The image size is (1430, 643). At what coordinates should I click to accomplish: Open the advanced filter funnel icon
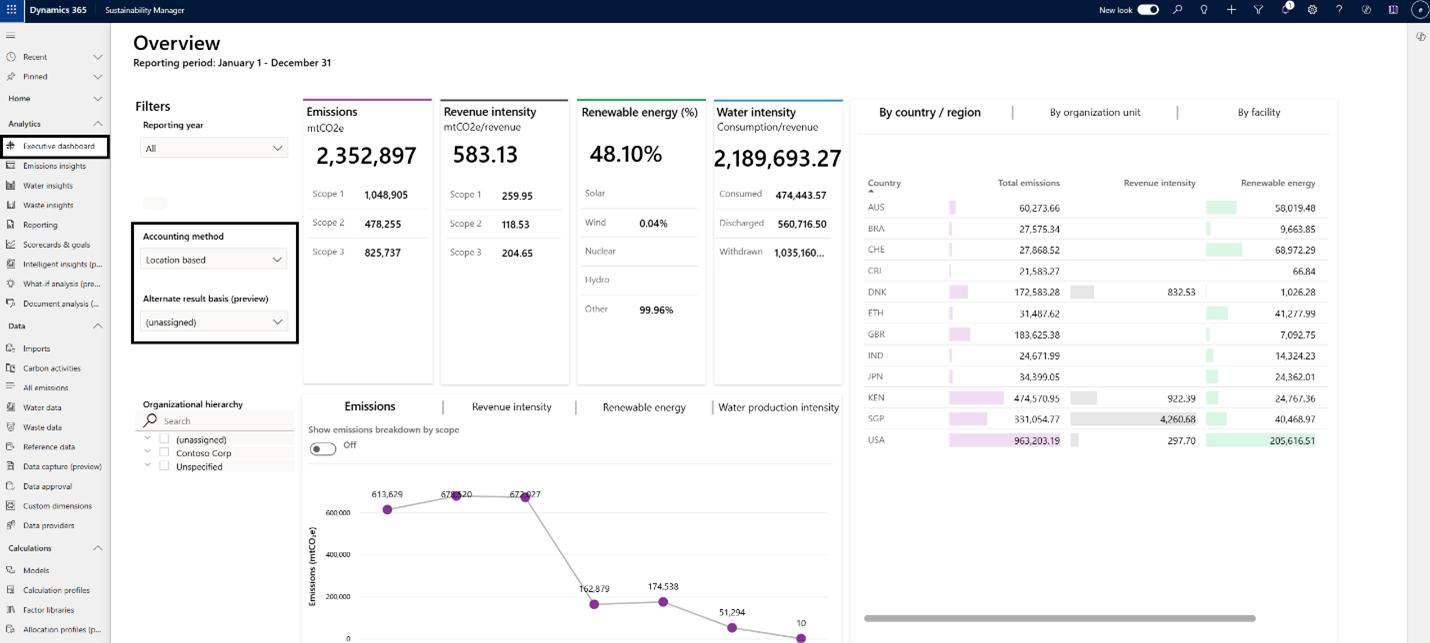coord(1258,10)
